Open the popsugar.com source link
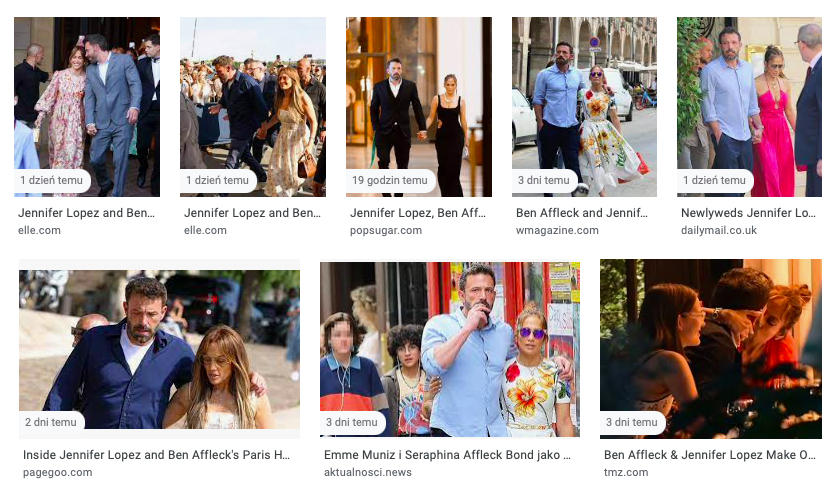Viewport: 836px width, 488px height. (x=385, y=230)
